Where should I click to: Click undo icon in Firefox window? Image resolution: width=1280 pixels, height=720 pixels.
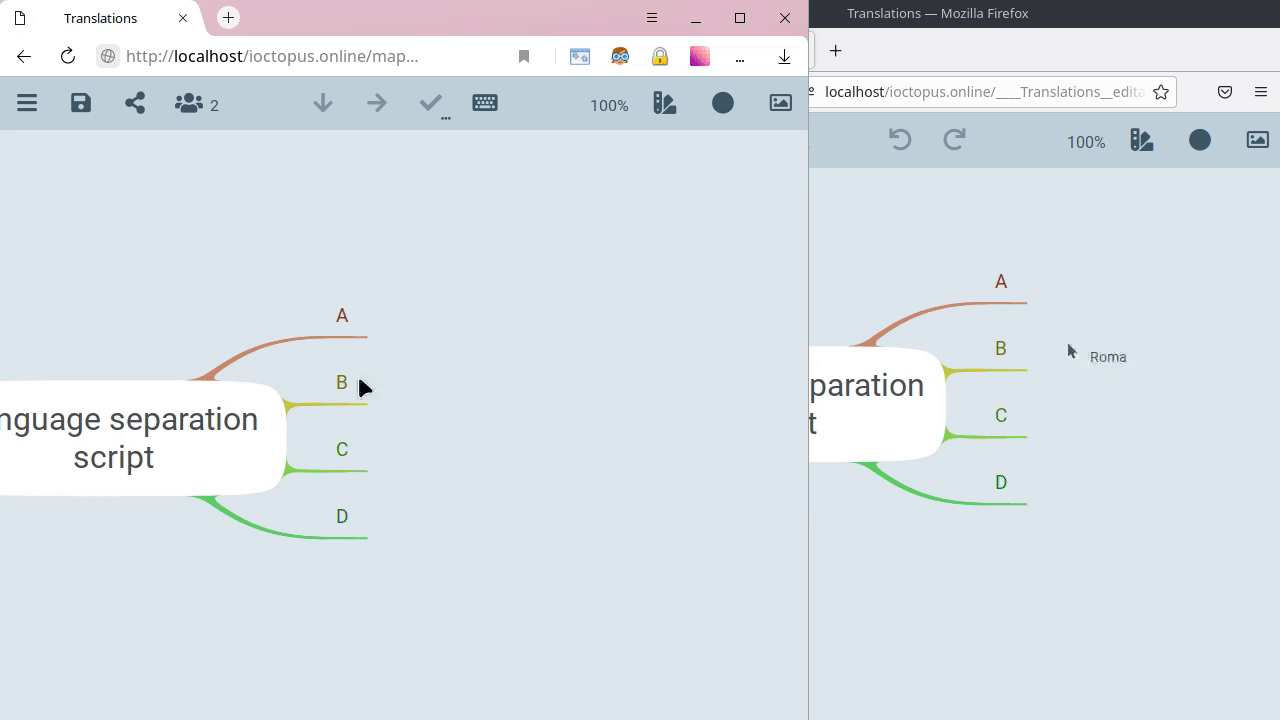900,139
